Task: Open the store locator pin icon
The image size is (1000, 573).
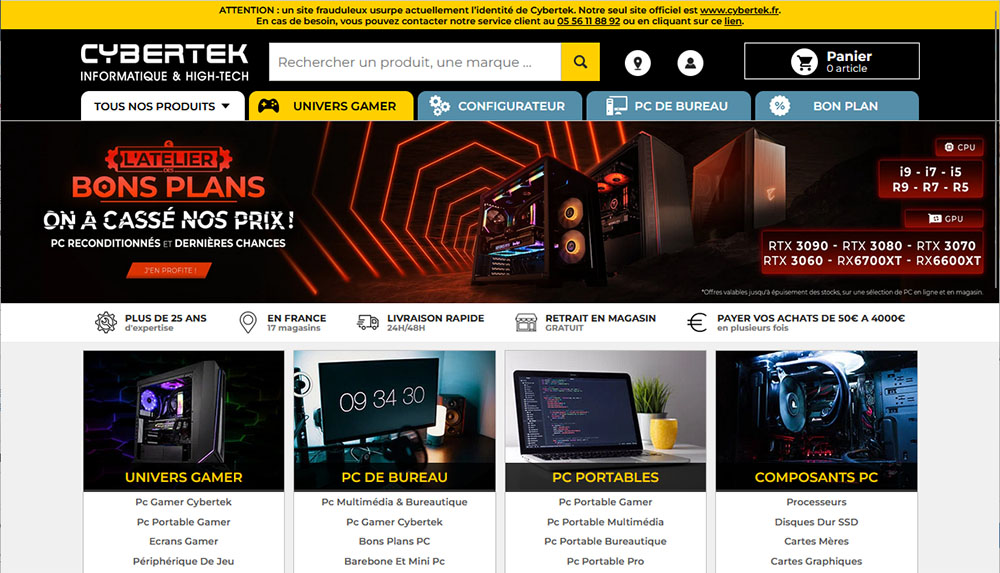Action: [x=637, y=63]
